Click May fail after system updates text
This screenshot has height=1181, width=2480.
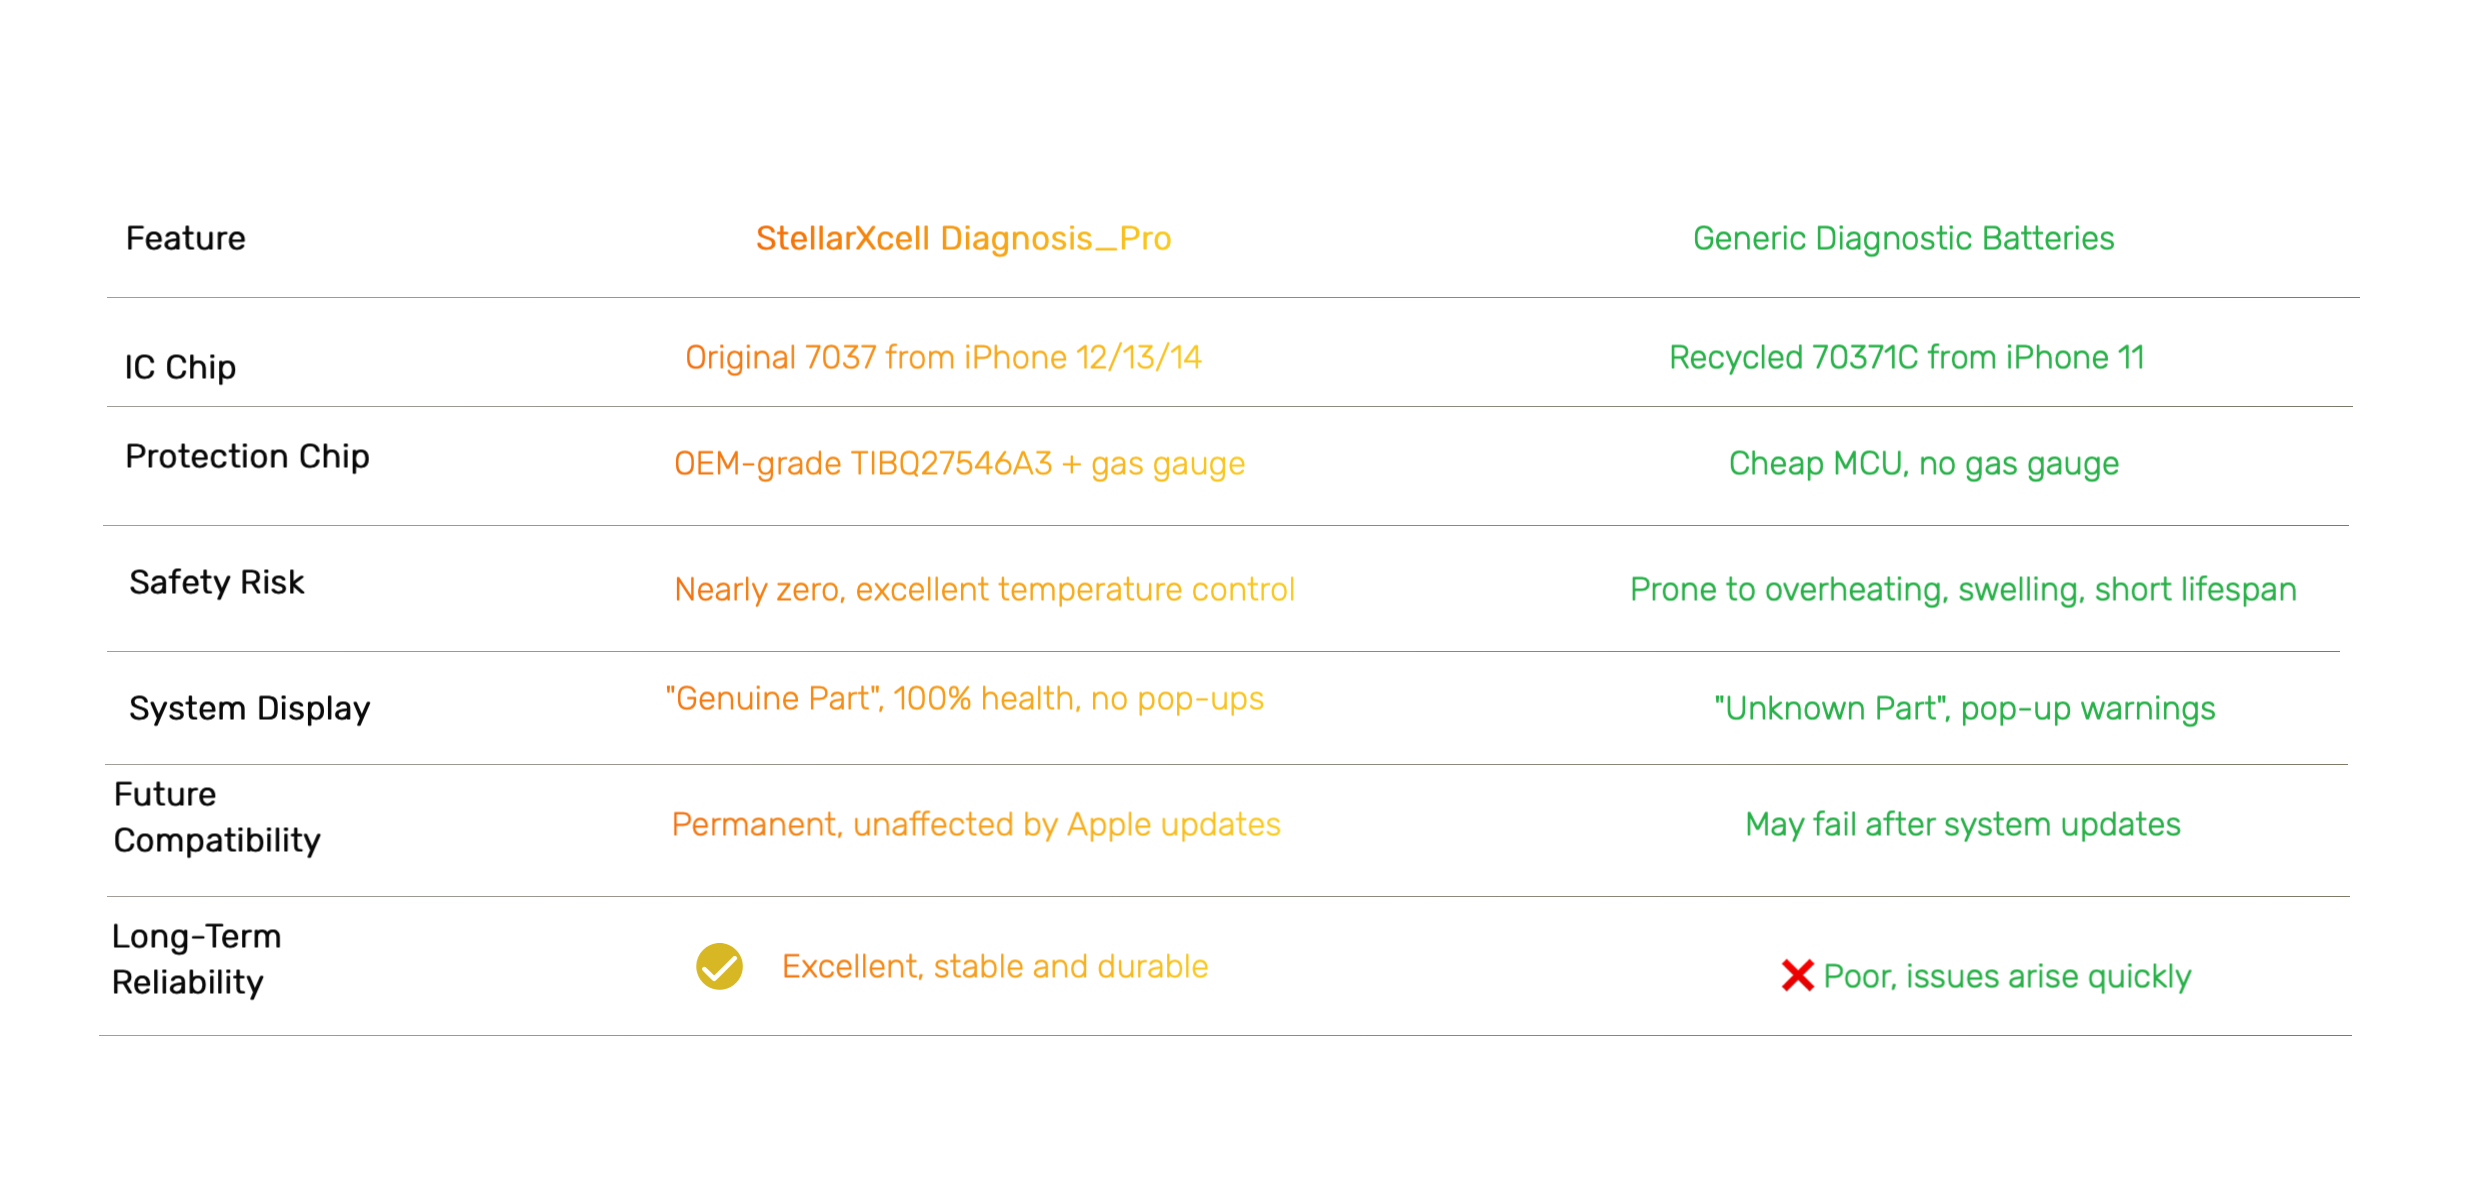point(1962,824)
